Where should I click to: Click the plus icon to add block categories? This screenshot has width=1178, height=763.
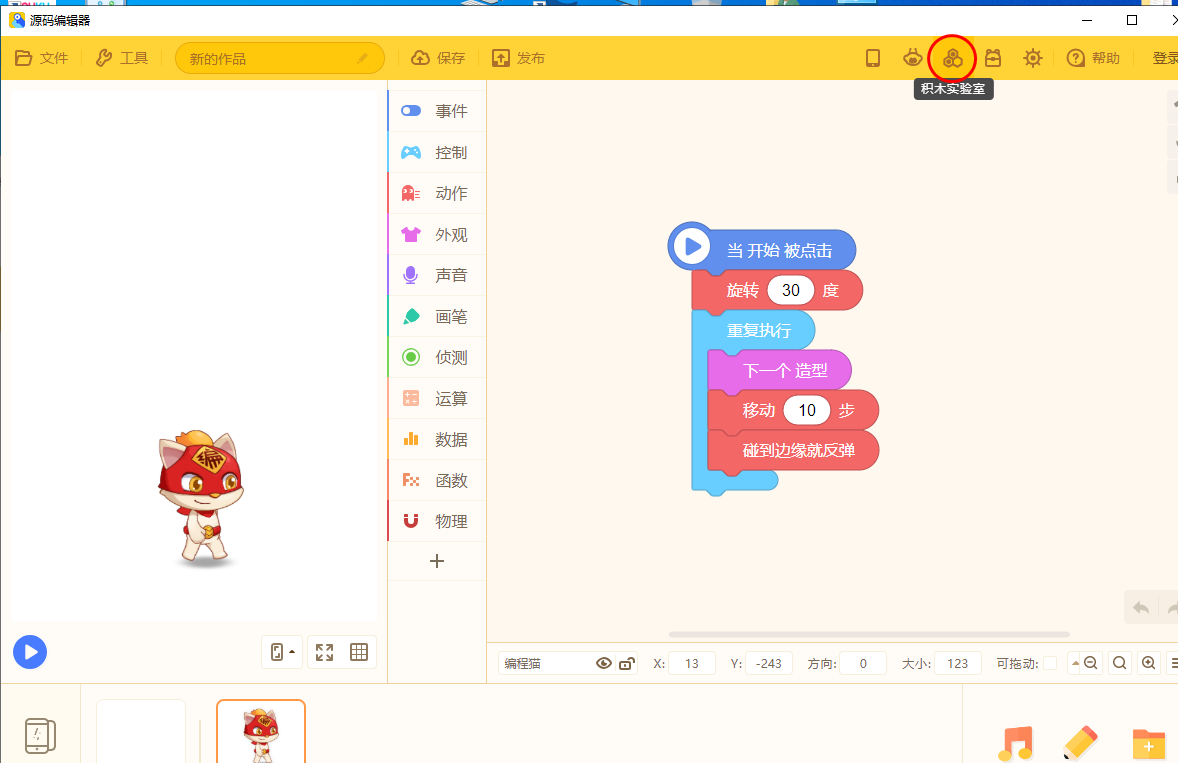coord(436,561)
